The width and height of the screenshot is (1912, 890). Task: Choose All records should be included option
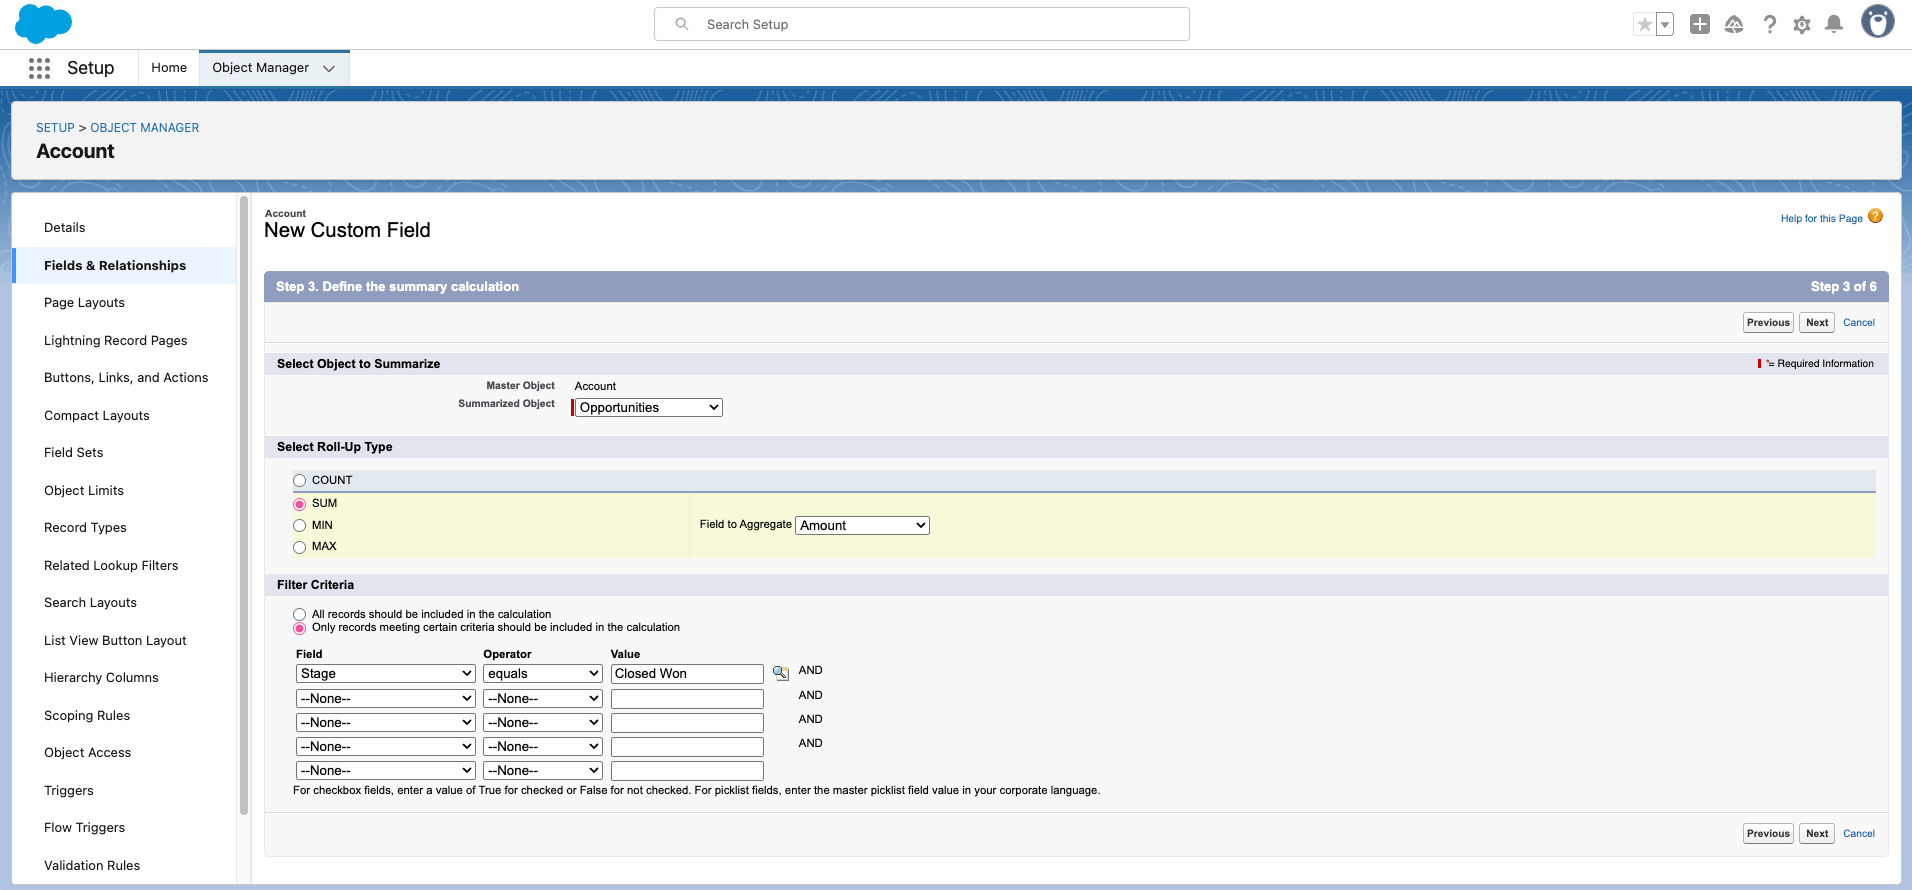(x=299, y=614)
